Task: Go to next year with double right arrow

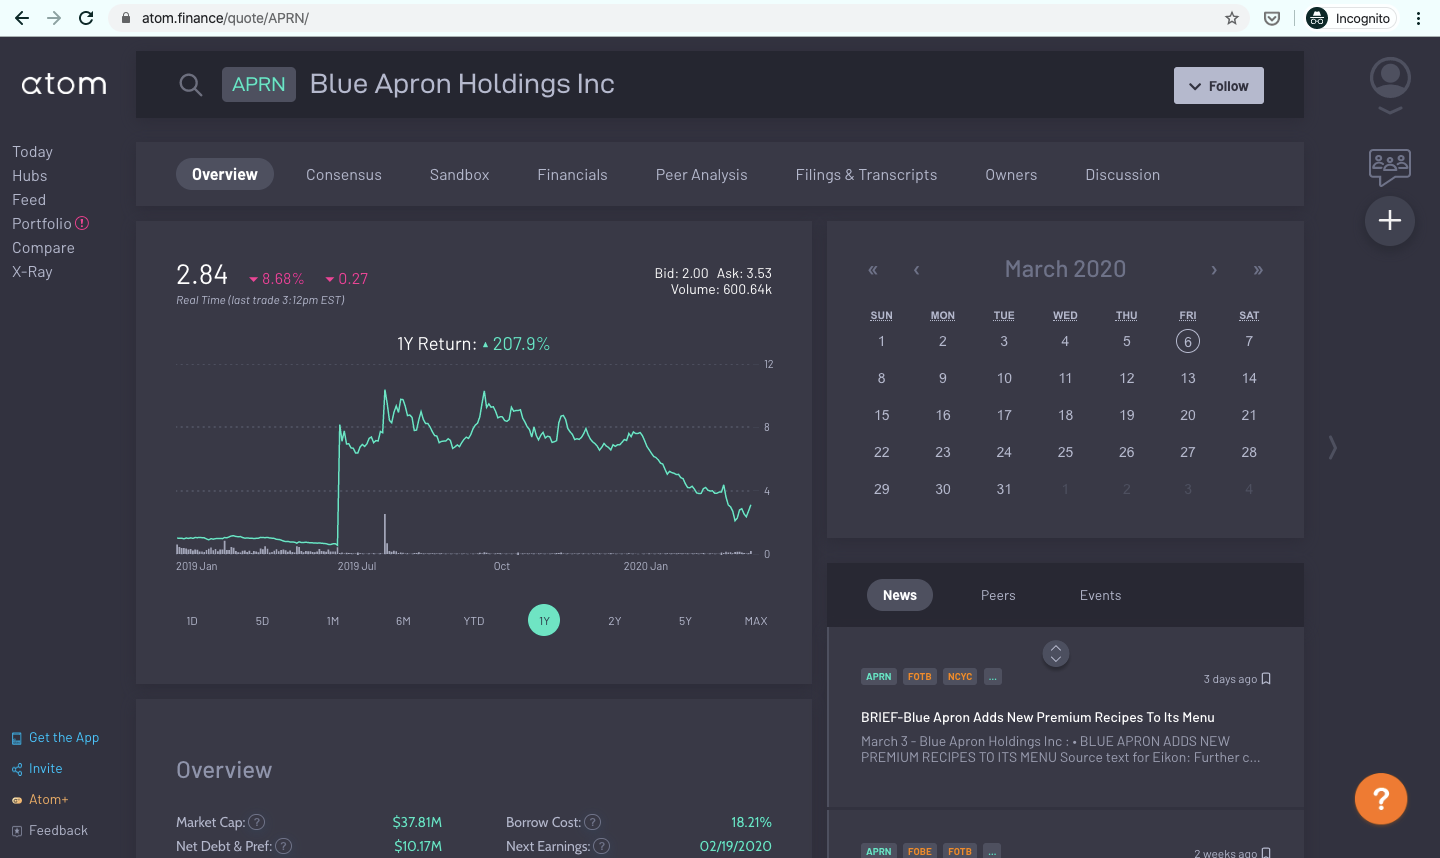Action: (x=1258, y=270)
